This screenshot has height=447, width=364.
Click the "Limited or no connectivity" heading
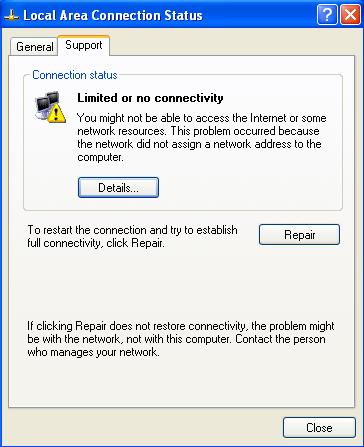pos(150,98)
